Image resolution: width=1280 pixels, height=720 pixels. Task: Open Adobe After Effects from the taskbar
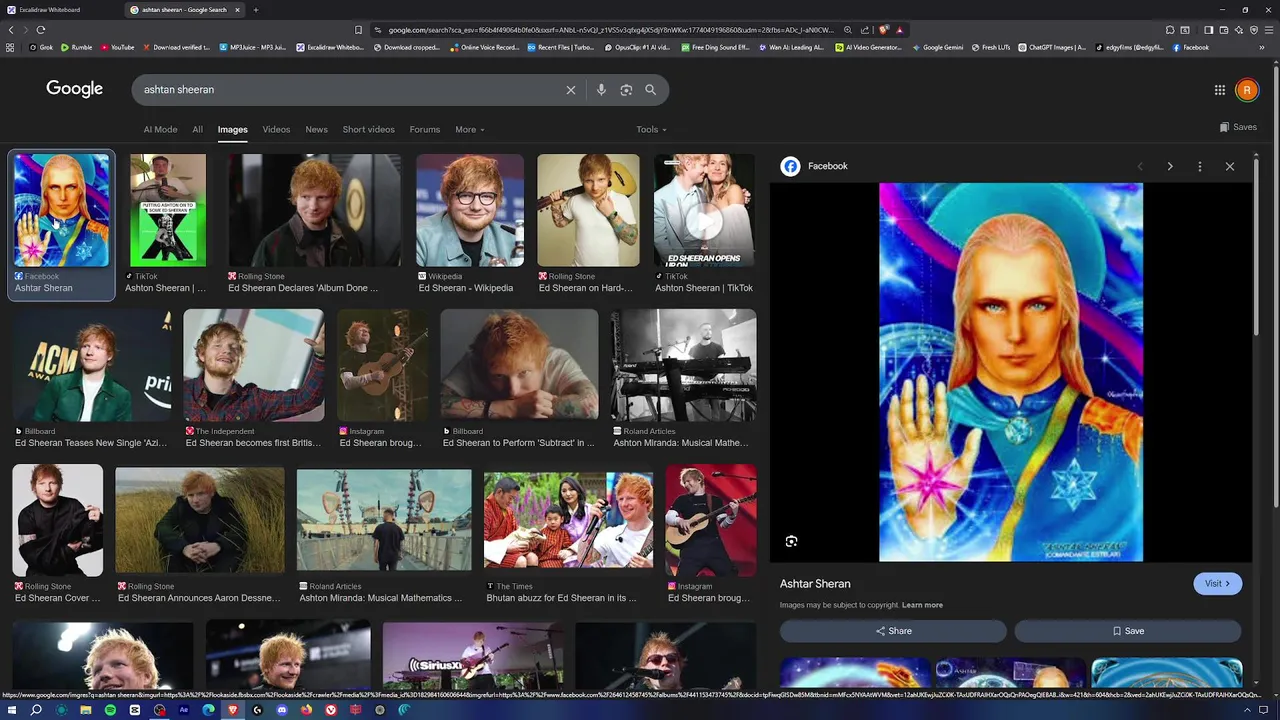(184, 710)
